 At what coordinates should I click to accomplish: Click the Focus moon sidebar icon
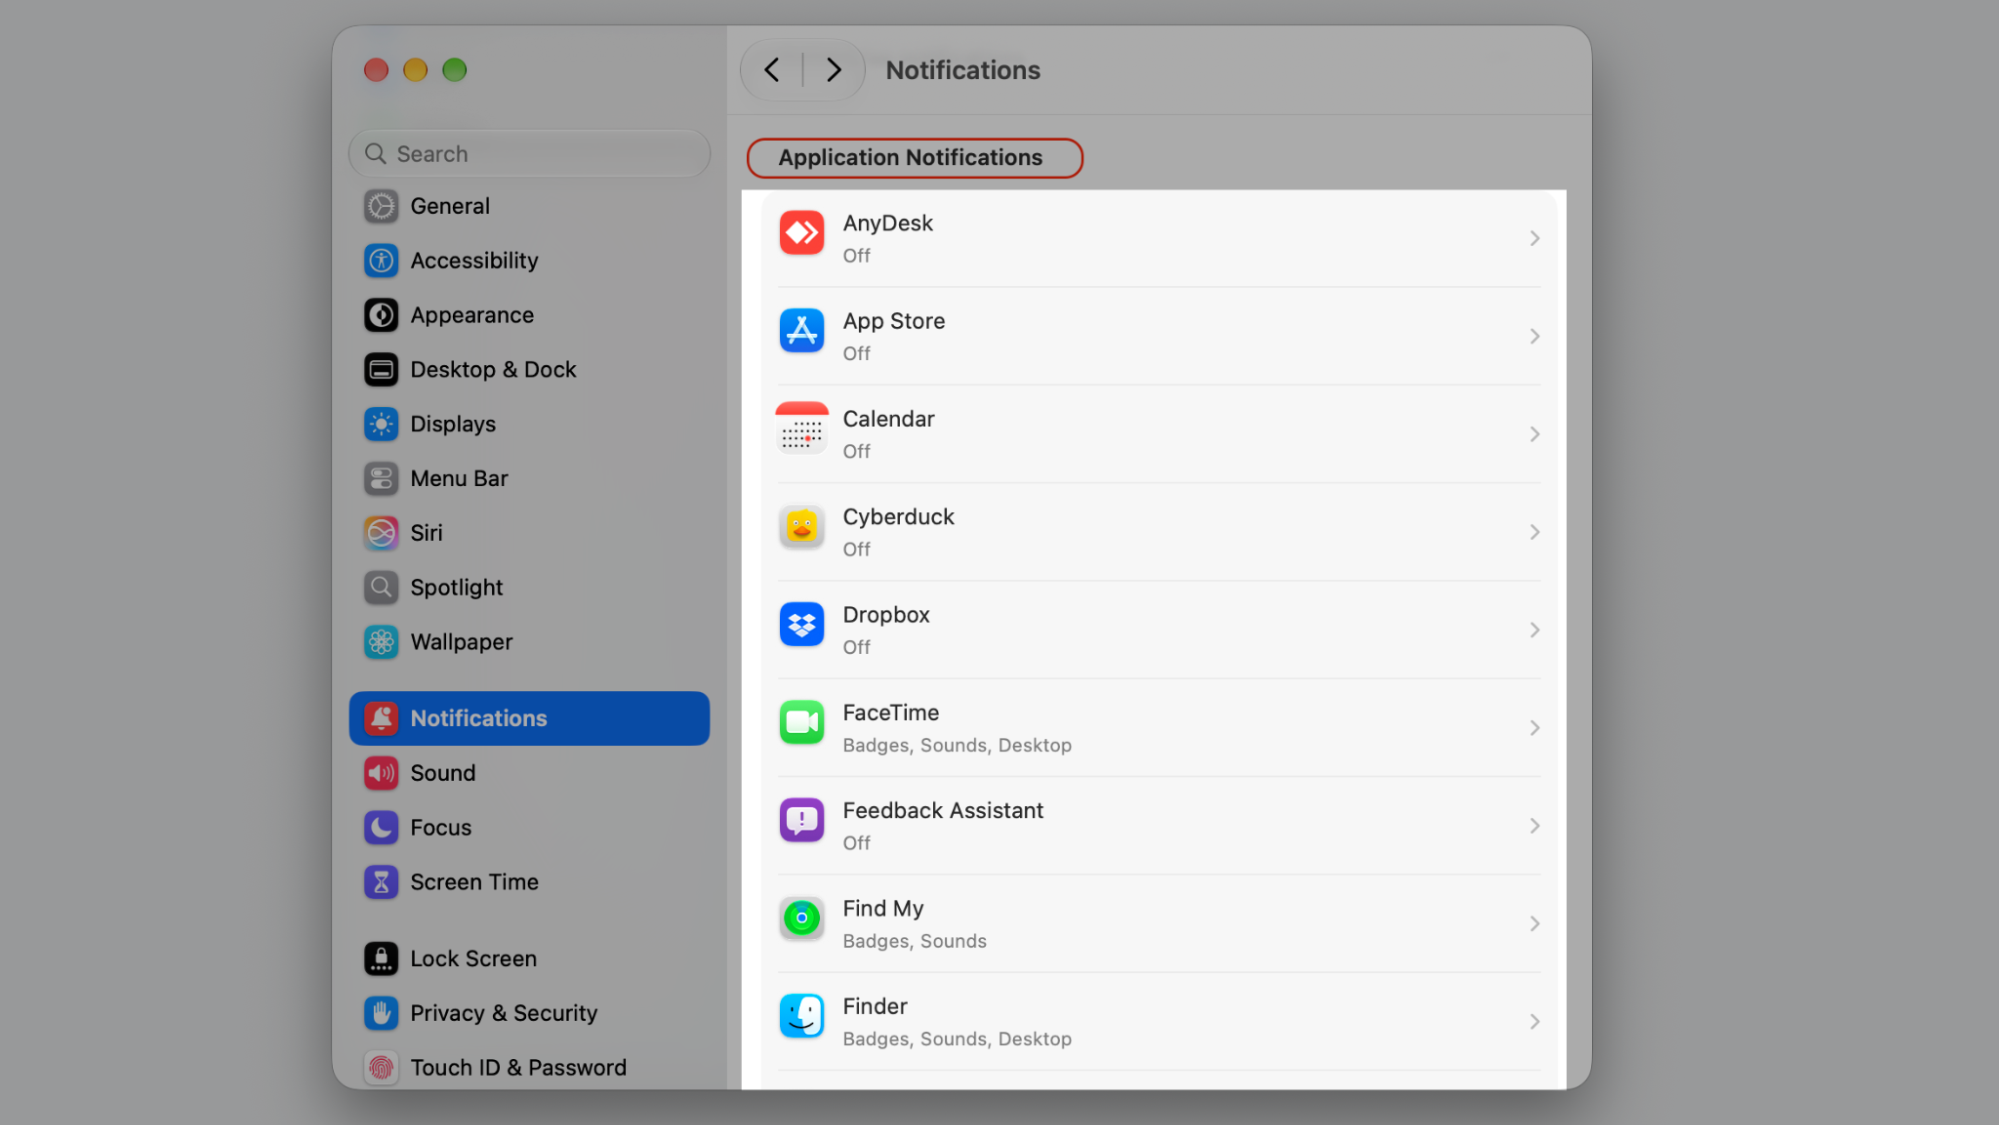tap(381, 828)
